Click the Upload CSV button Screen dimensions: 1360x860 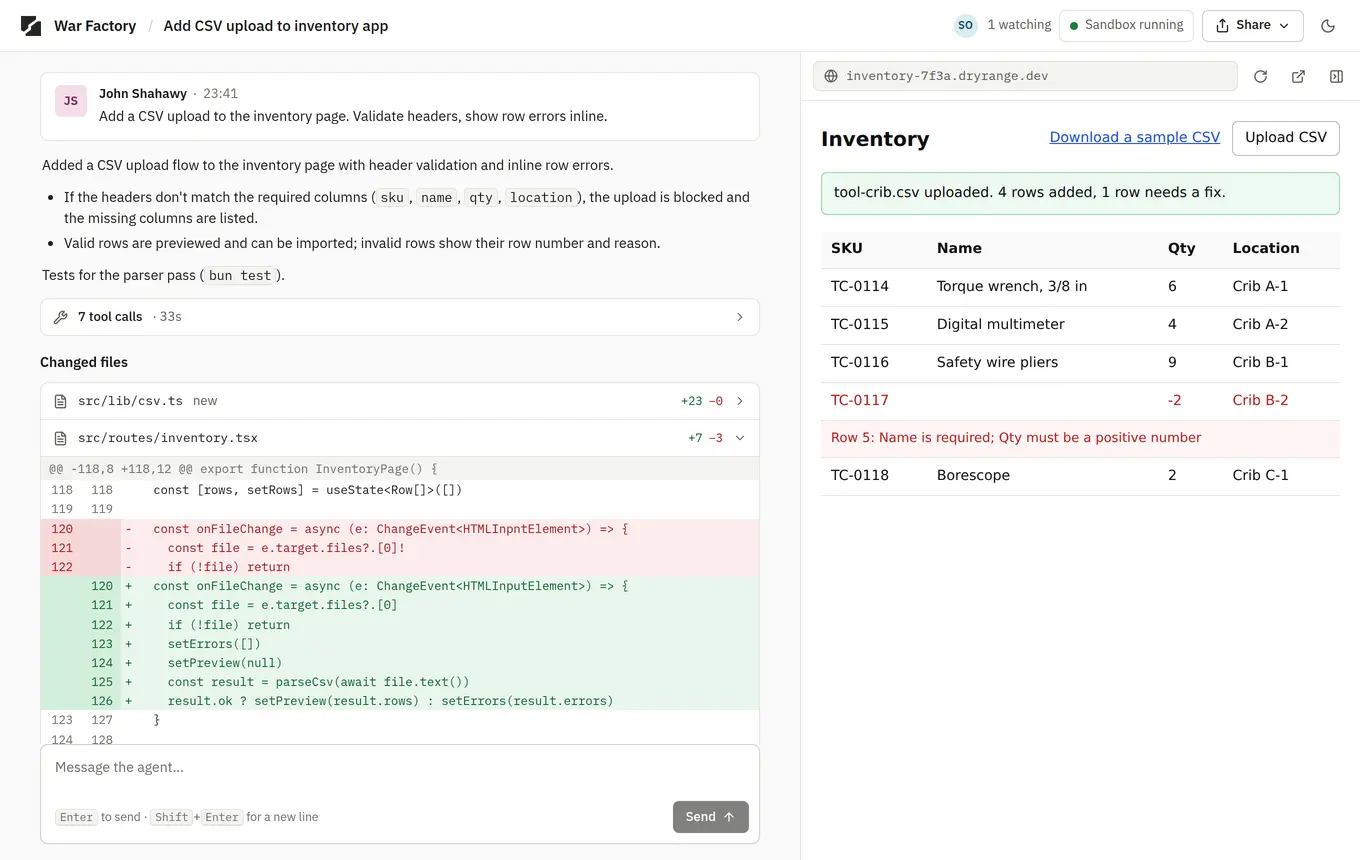pyautogui.click(x=1285, y=137)
